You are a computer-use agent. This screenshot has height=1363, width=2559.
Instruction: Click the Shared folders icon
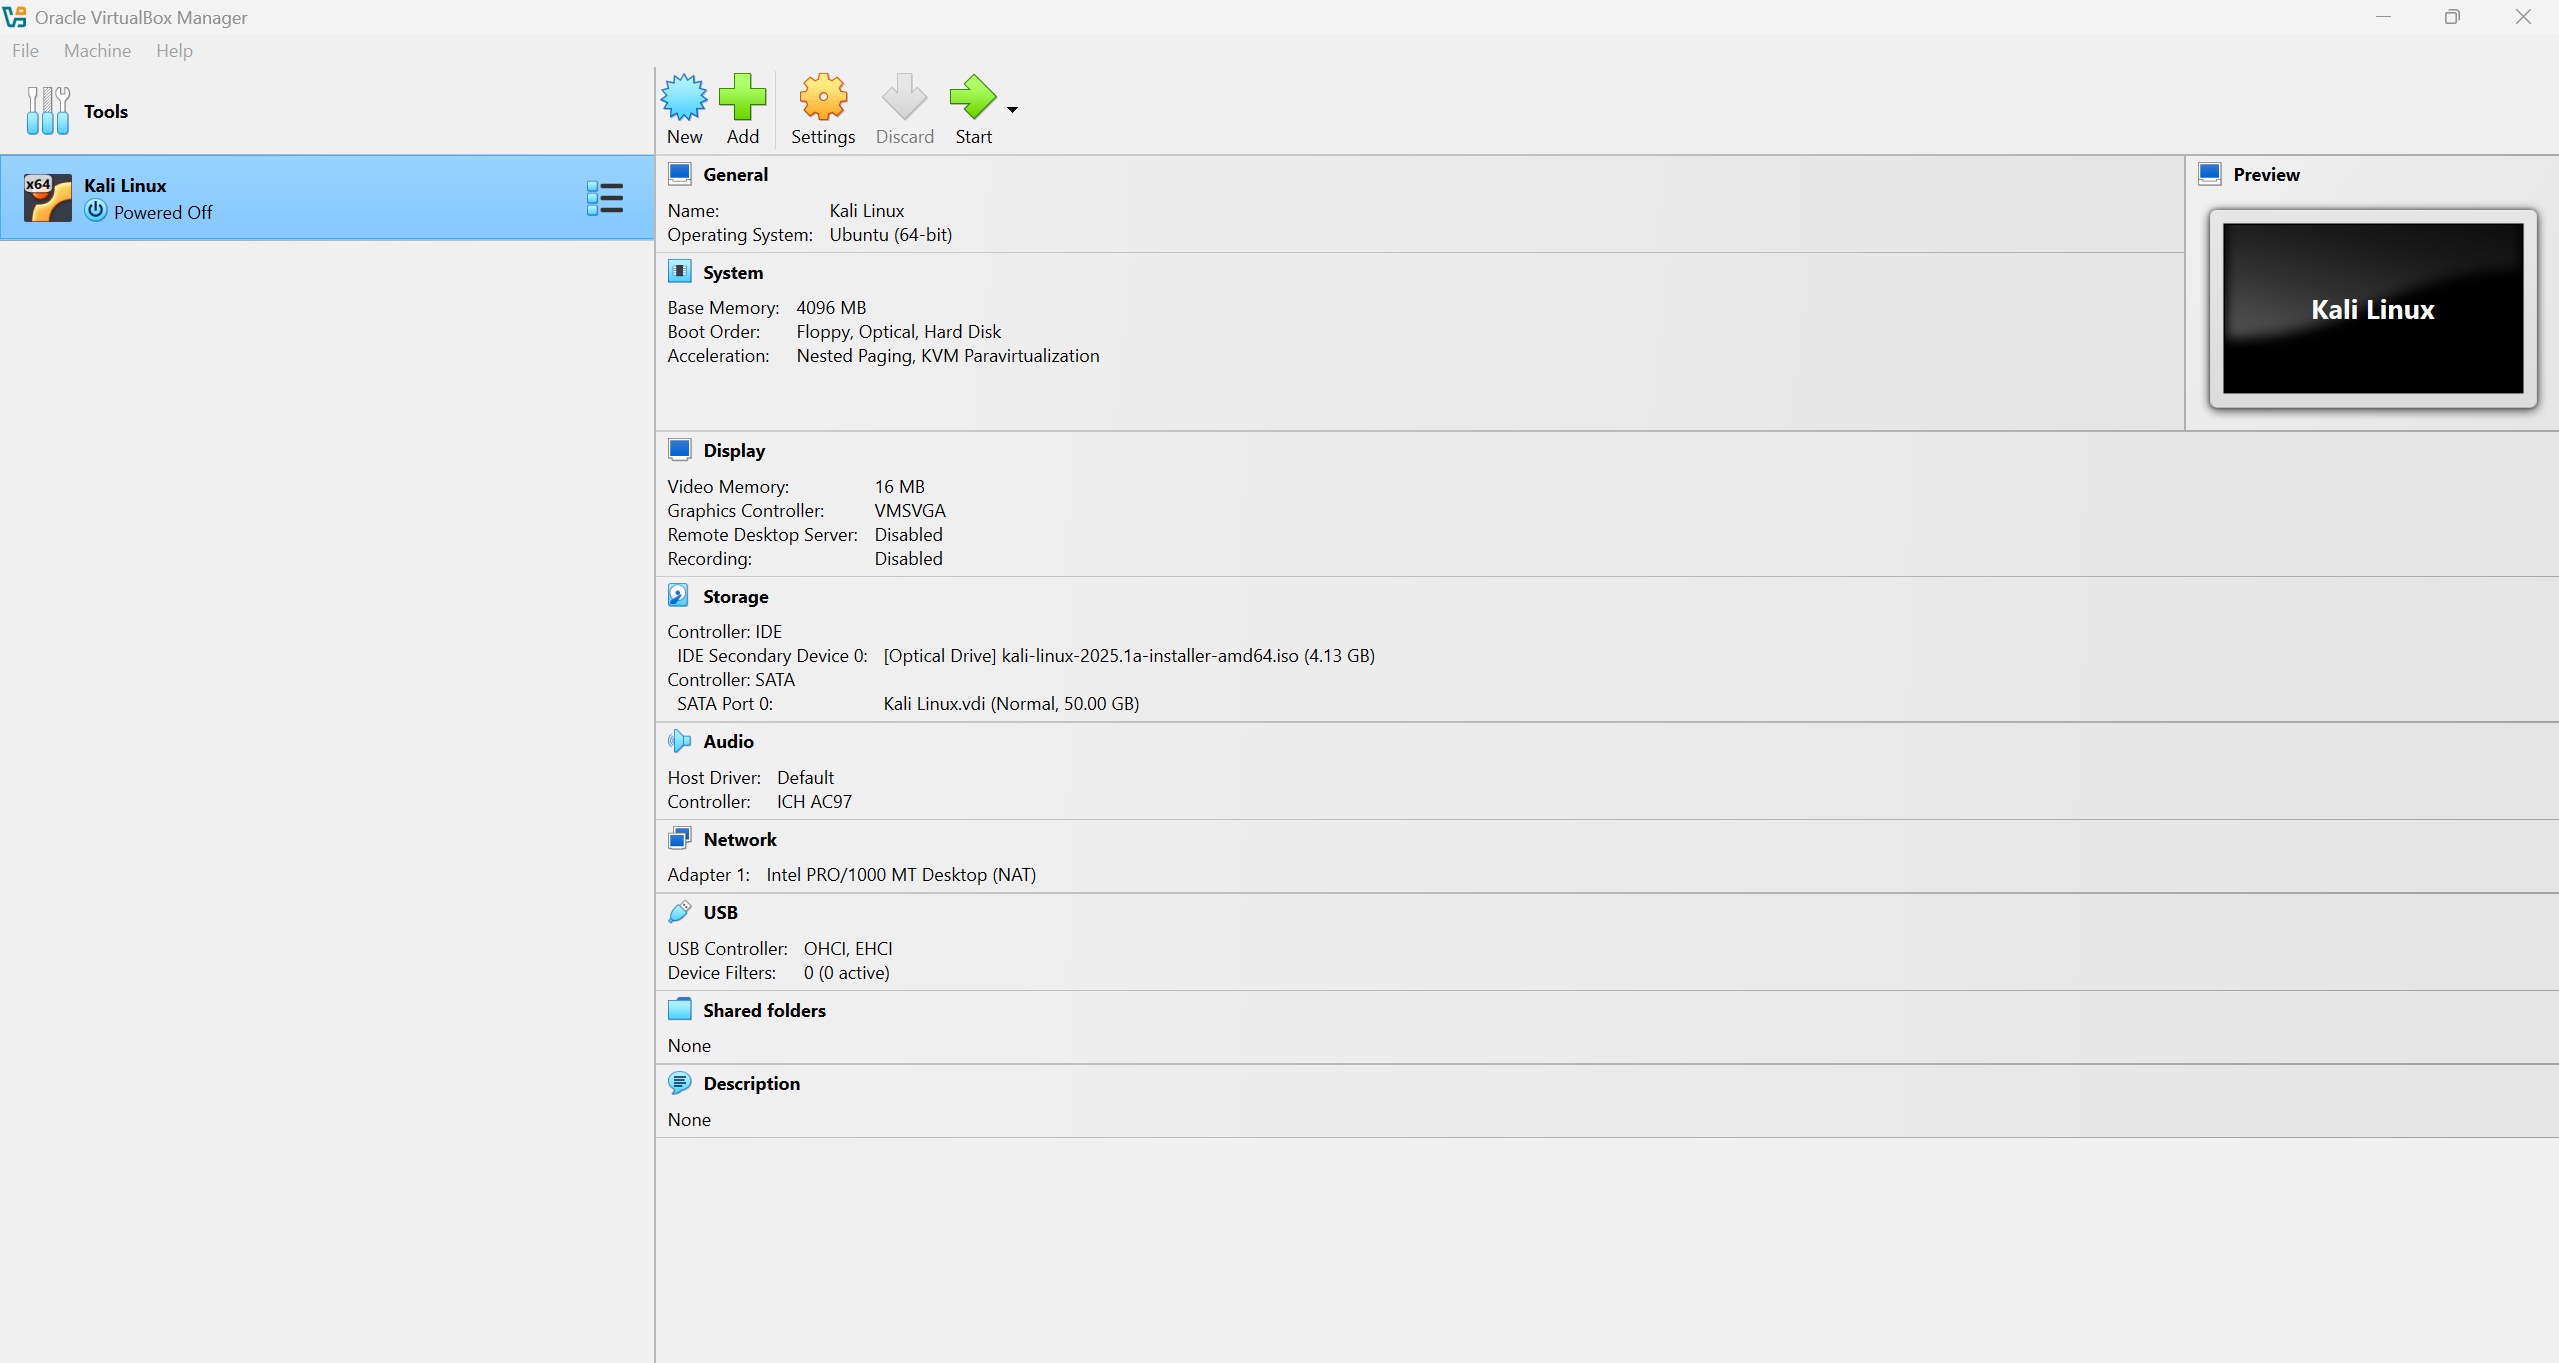679,1009
